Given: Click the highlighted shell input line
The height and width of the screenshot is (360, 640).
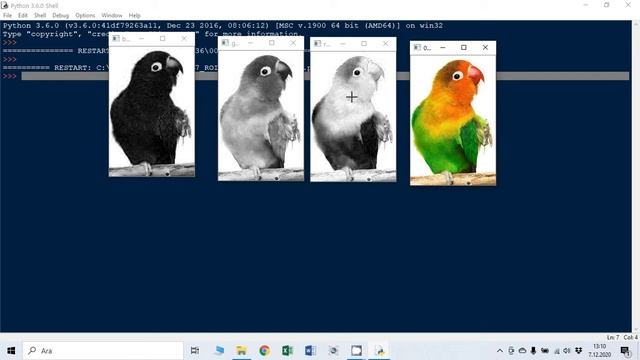Looking at the screenshot, I should pyautogui.click(x=325, y=76).
